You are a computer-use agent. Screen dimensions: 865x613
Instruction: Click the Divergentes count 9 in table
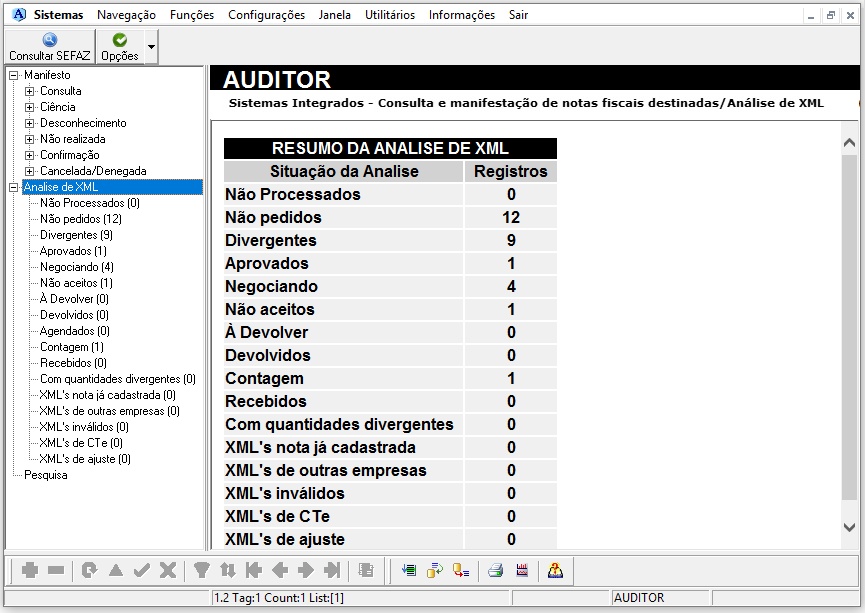[x=511, y=241]
